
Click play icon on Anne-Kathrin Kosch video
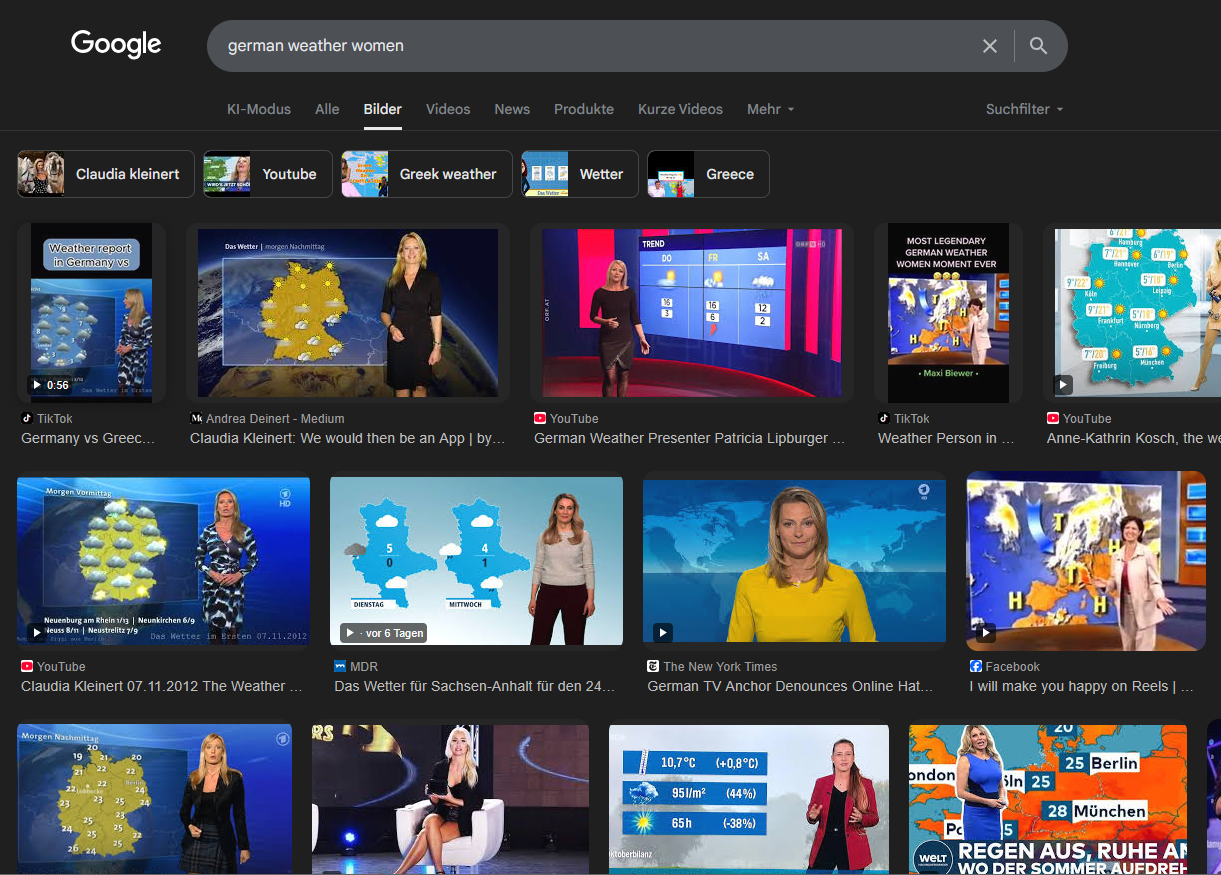point(1063,385)
